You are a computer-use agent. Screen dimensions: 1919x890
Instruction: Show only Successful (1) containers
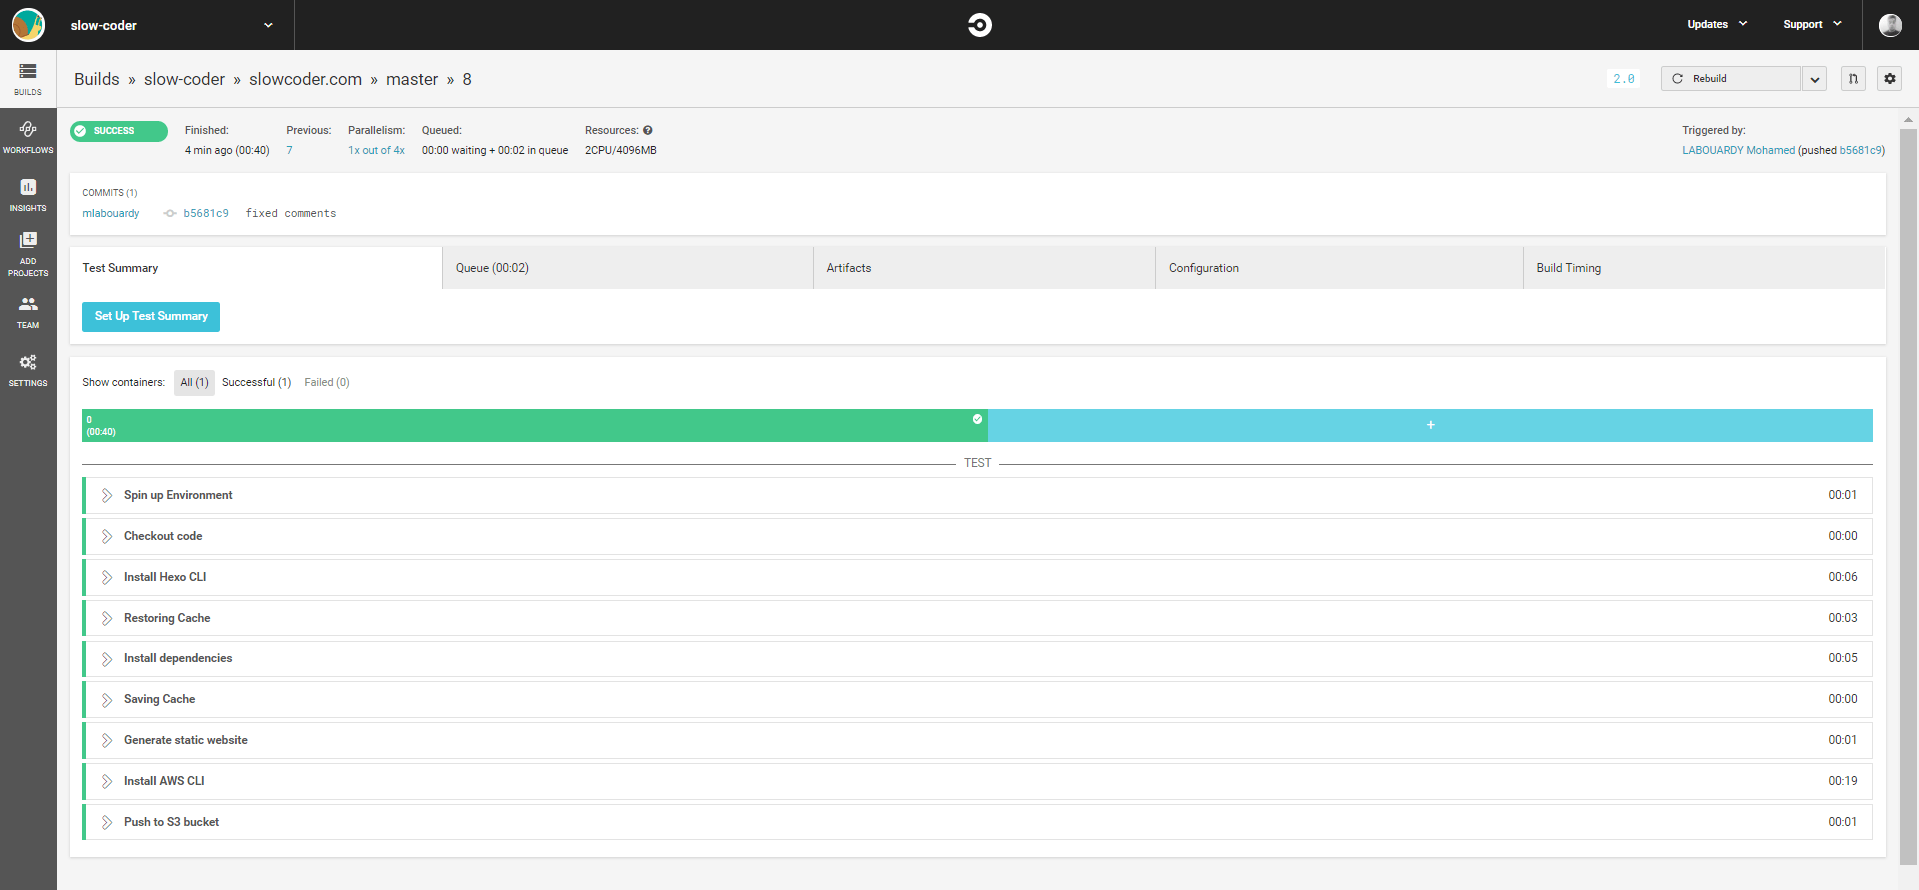256,383
